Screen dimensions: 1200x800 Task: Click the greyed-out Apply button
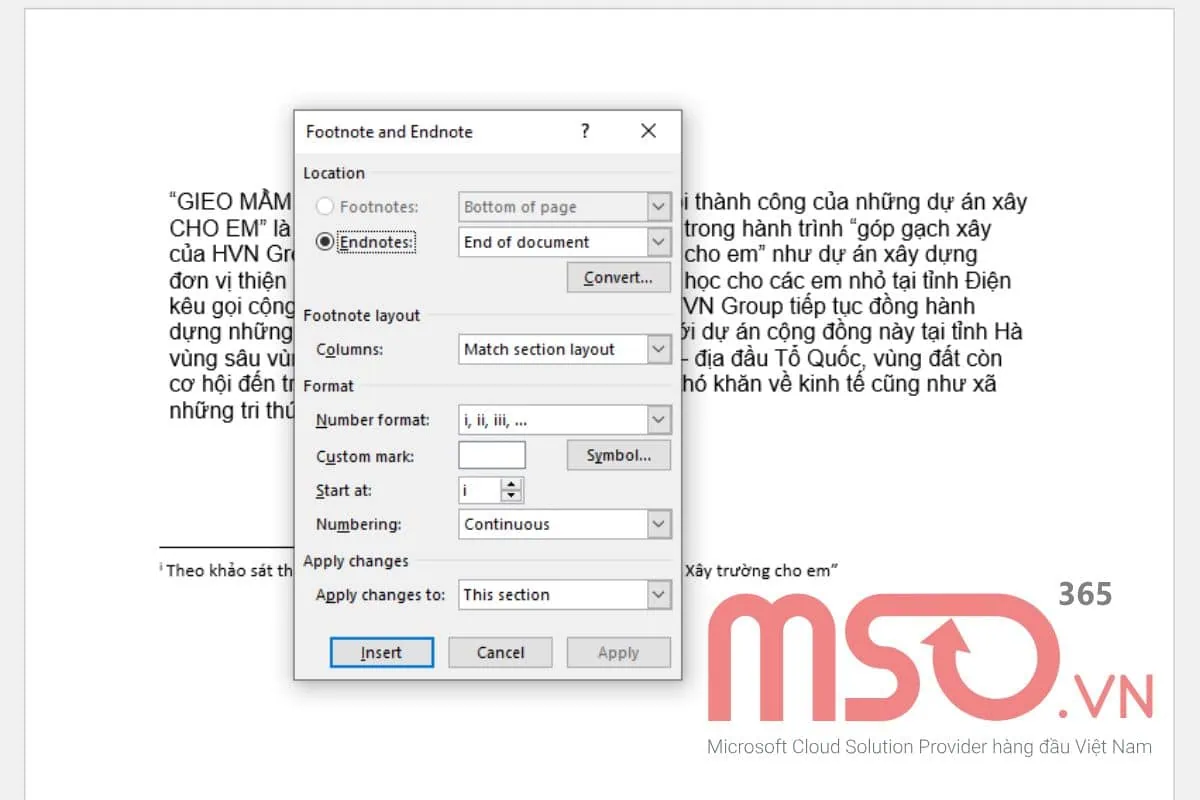pos(618,653)
